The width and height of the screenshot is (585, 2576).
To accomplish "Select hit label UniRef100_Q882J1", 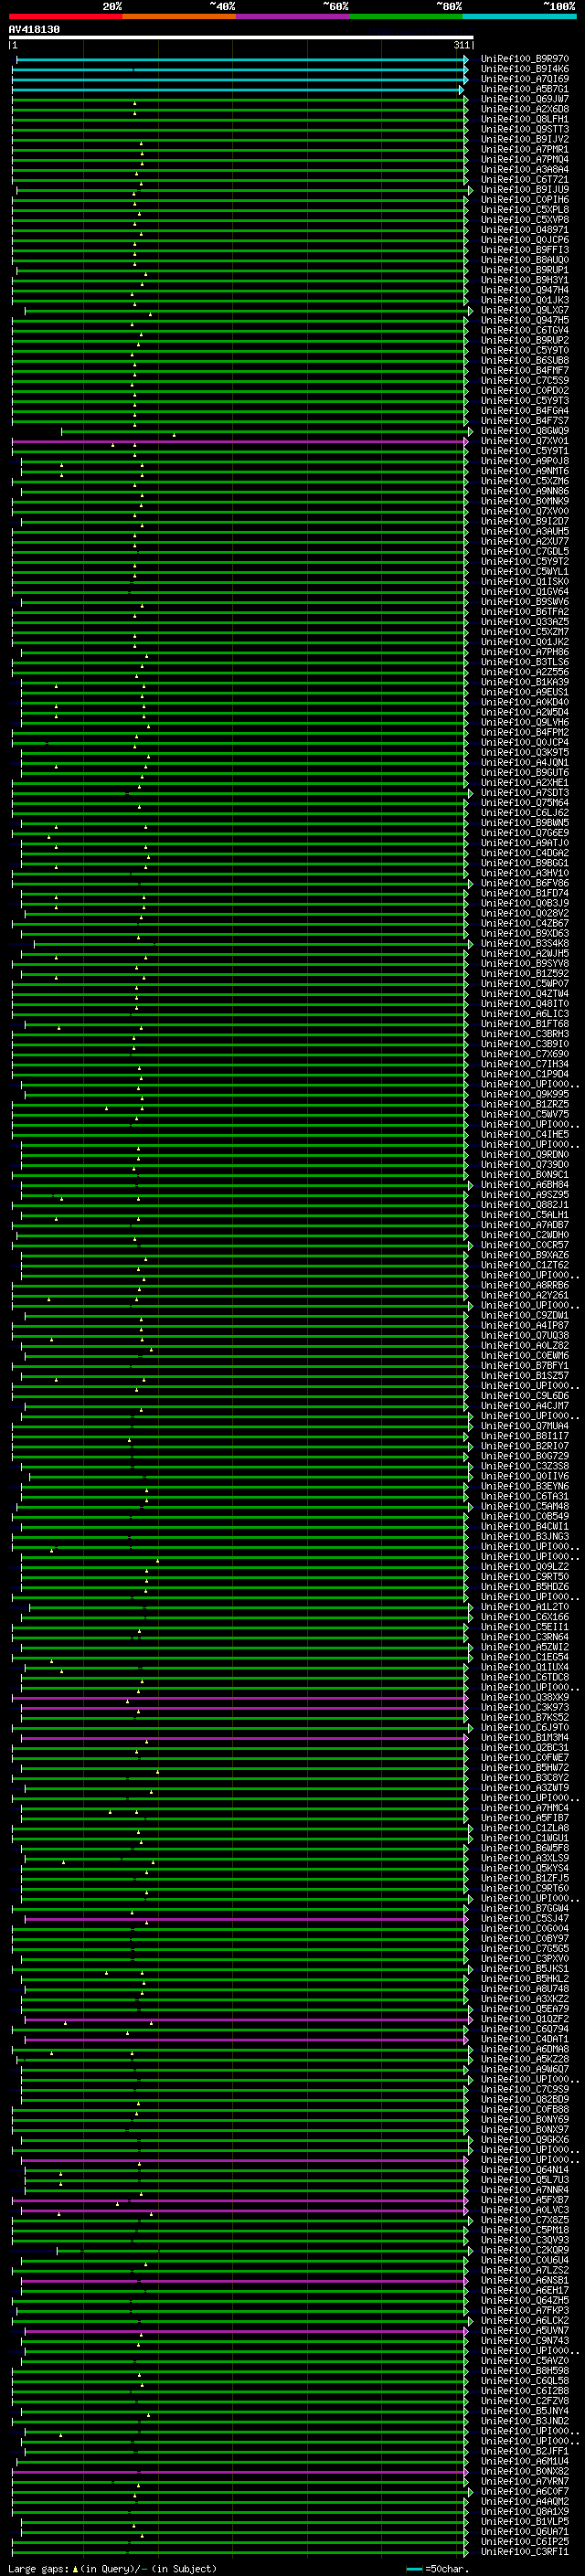I will pos(525,1205).
